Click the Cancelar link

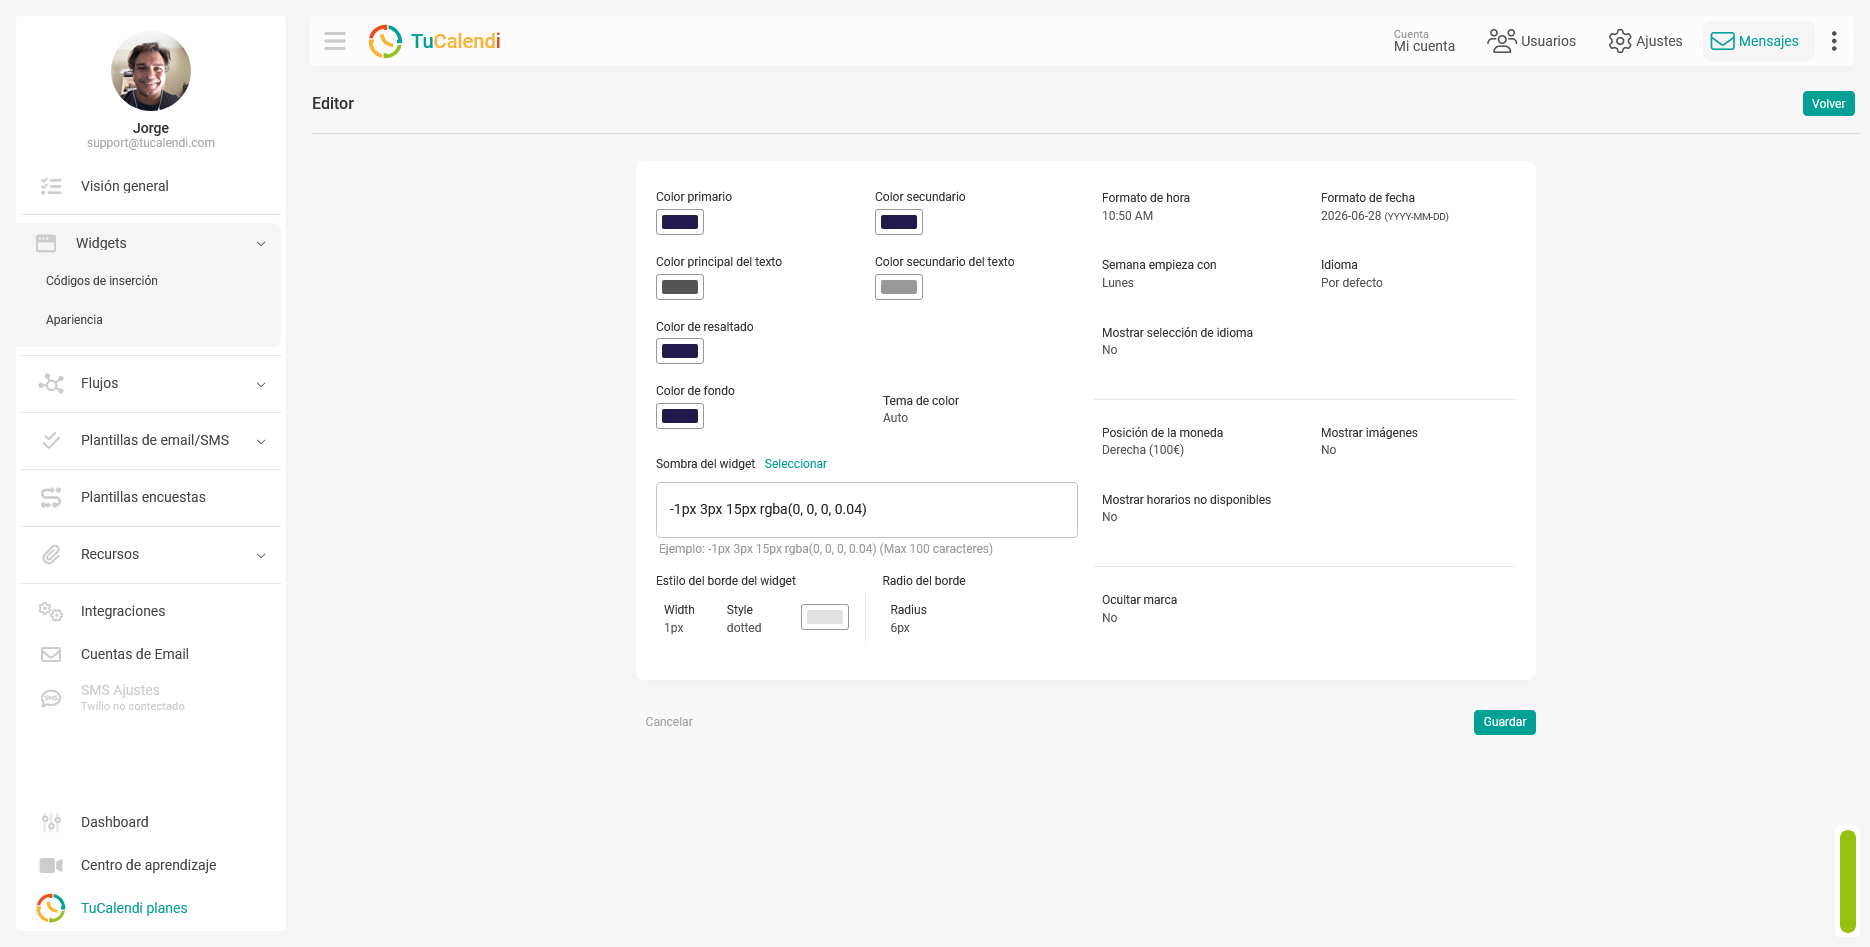click(669, 722)
